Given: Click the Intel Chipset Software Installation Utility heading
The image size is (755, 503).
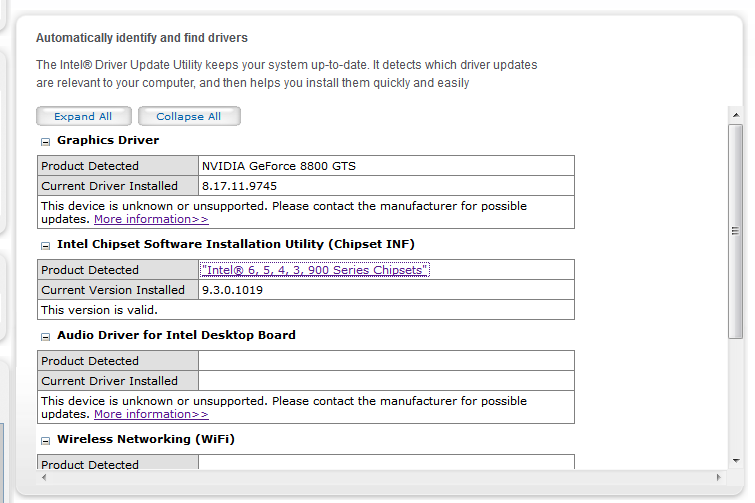Looking at the screenshot, I should point(235,244).
